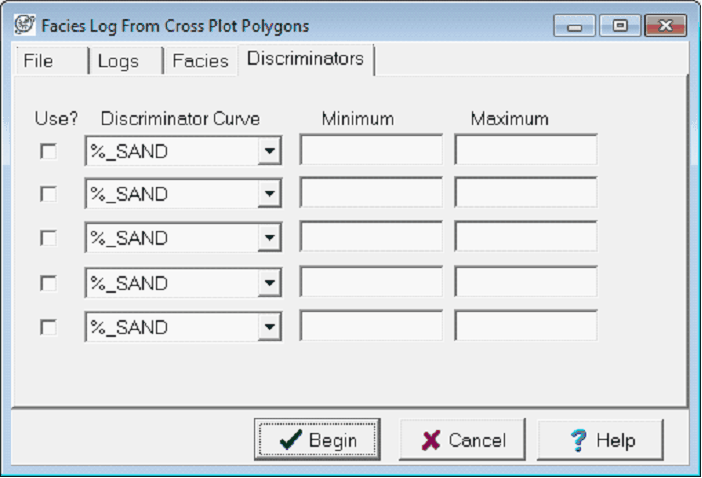
Task: Click the app icon in title bar
Action: click(22, 24)
